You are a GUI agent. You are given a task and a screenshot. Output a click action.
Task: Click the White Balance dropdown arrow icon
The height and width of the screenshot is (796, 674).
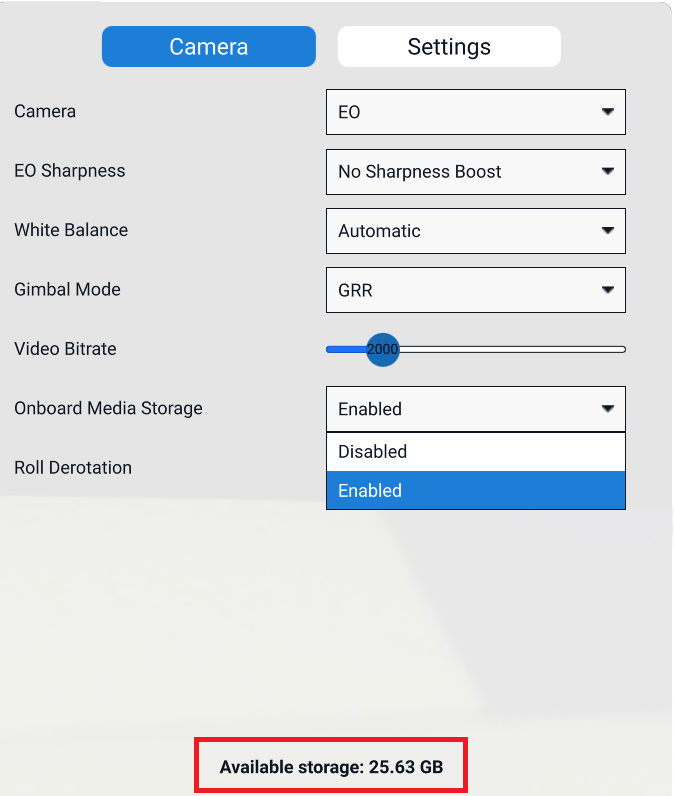[x=607, y=230]
